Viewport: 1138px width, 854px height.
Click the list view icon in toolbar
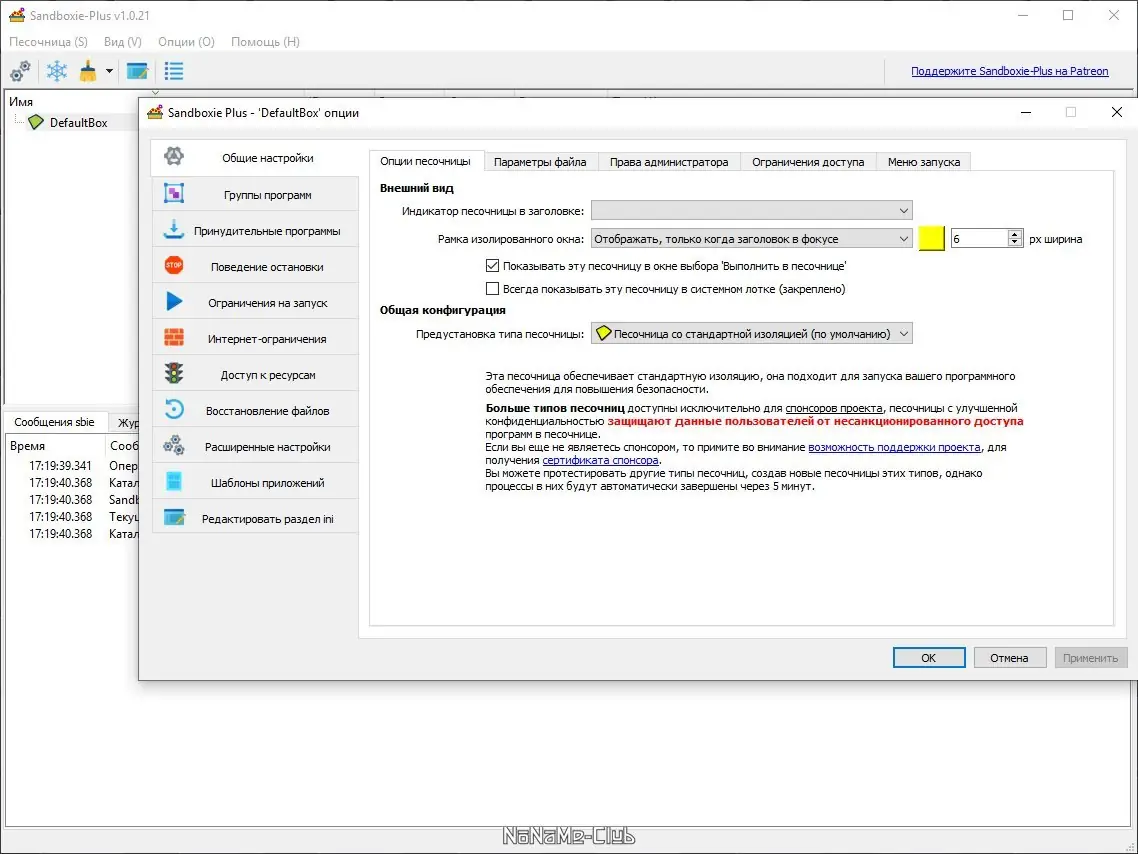[x=173, y=71]
